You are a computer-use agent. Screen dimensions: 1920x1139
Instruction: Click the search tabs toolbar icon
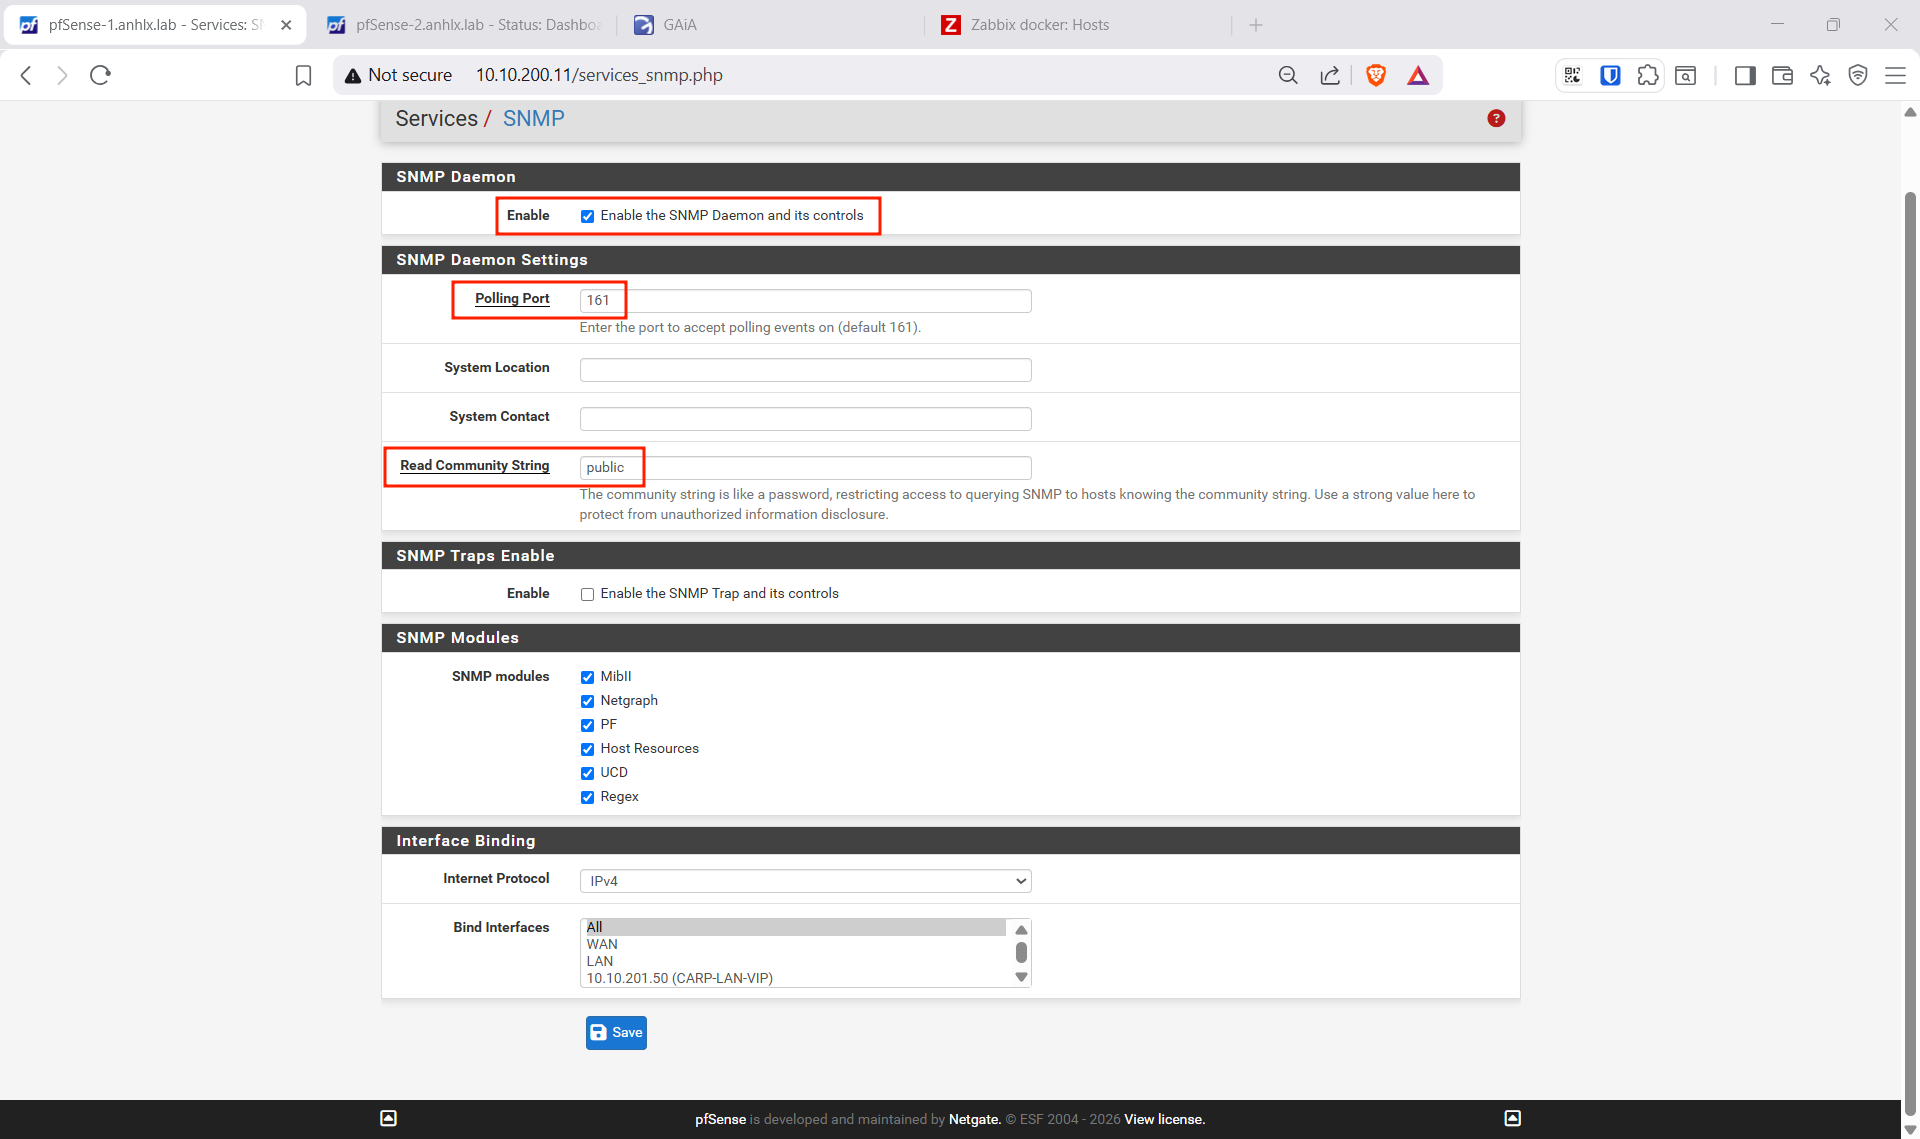pyautogui.click(x=1686, y=75)
